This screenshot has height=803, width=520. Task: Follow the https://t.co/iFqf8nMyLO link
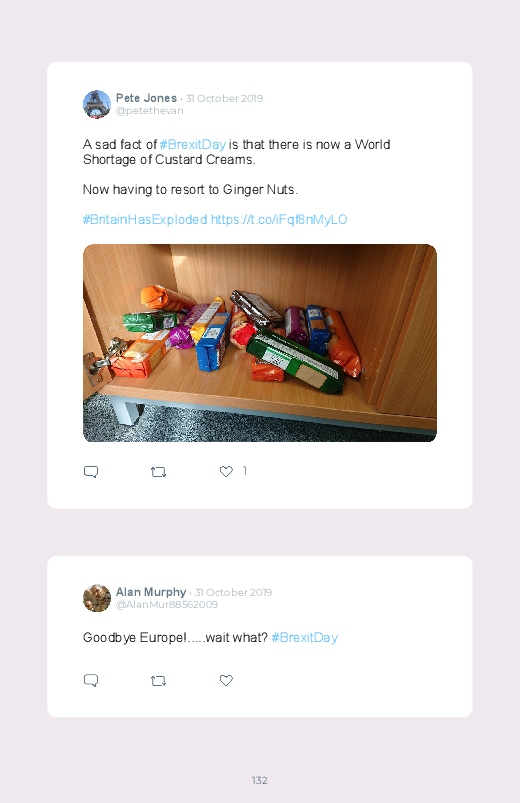point(279,220)
